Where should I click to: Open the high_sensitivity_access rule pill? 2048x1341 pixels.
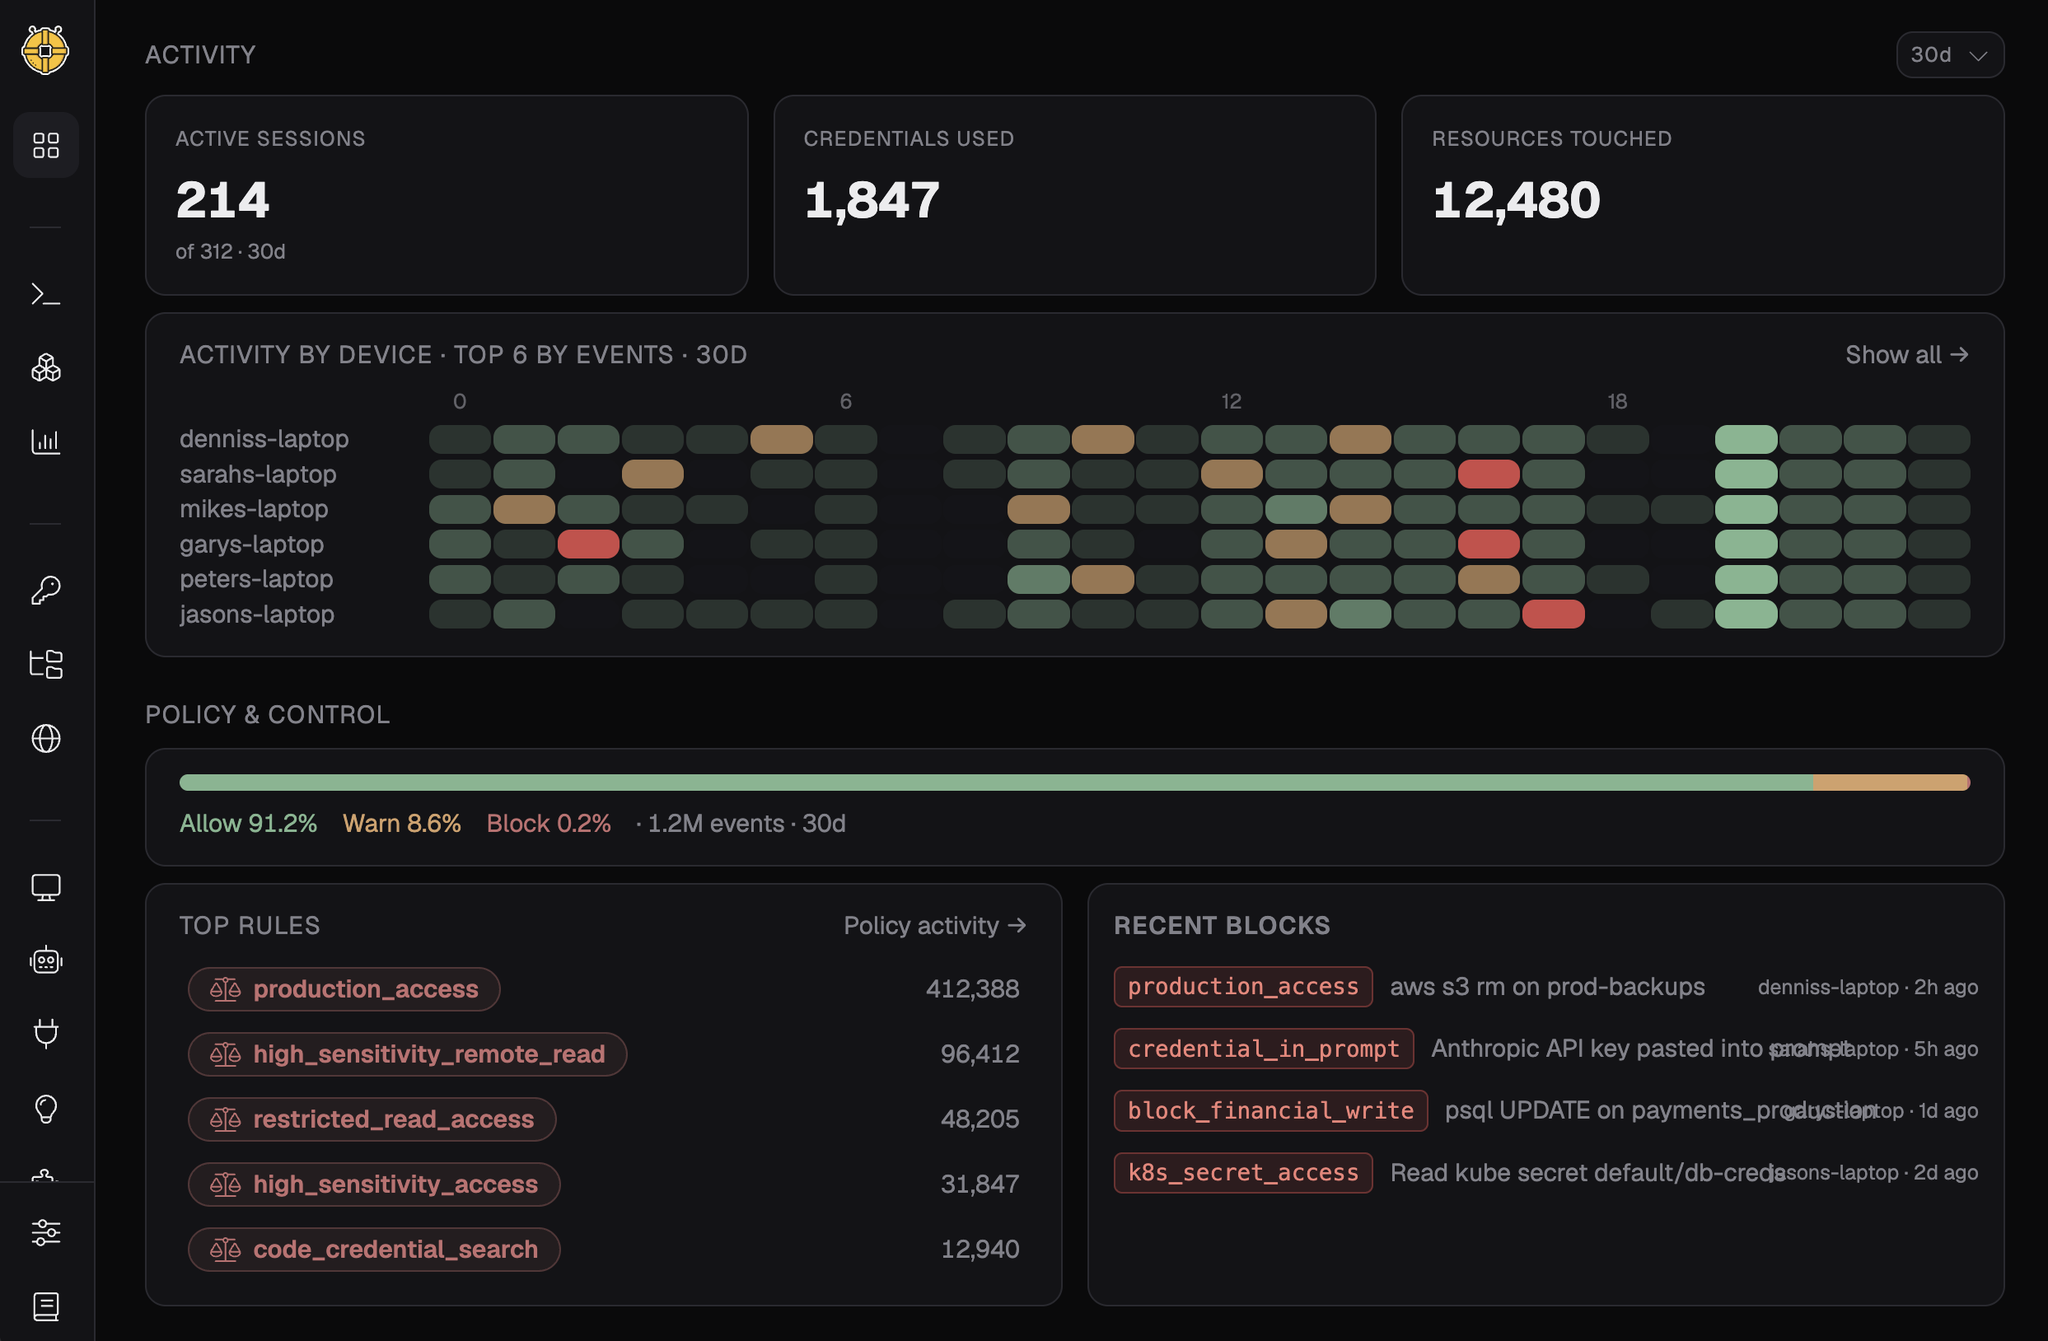[374, 1184]
